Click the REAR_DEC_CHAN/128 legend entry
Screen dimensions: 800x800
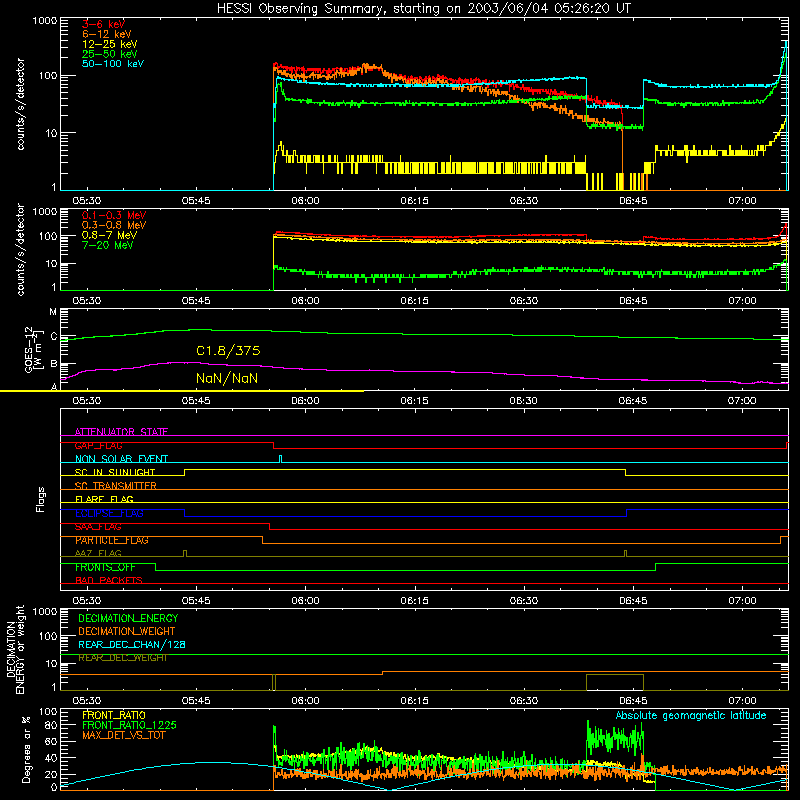(132, 644)
